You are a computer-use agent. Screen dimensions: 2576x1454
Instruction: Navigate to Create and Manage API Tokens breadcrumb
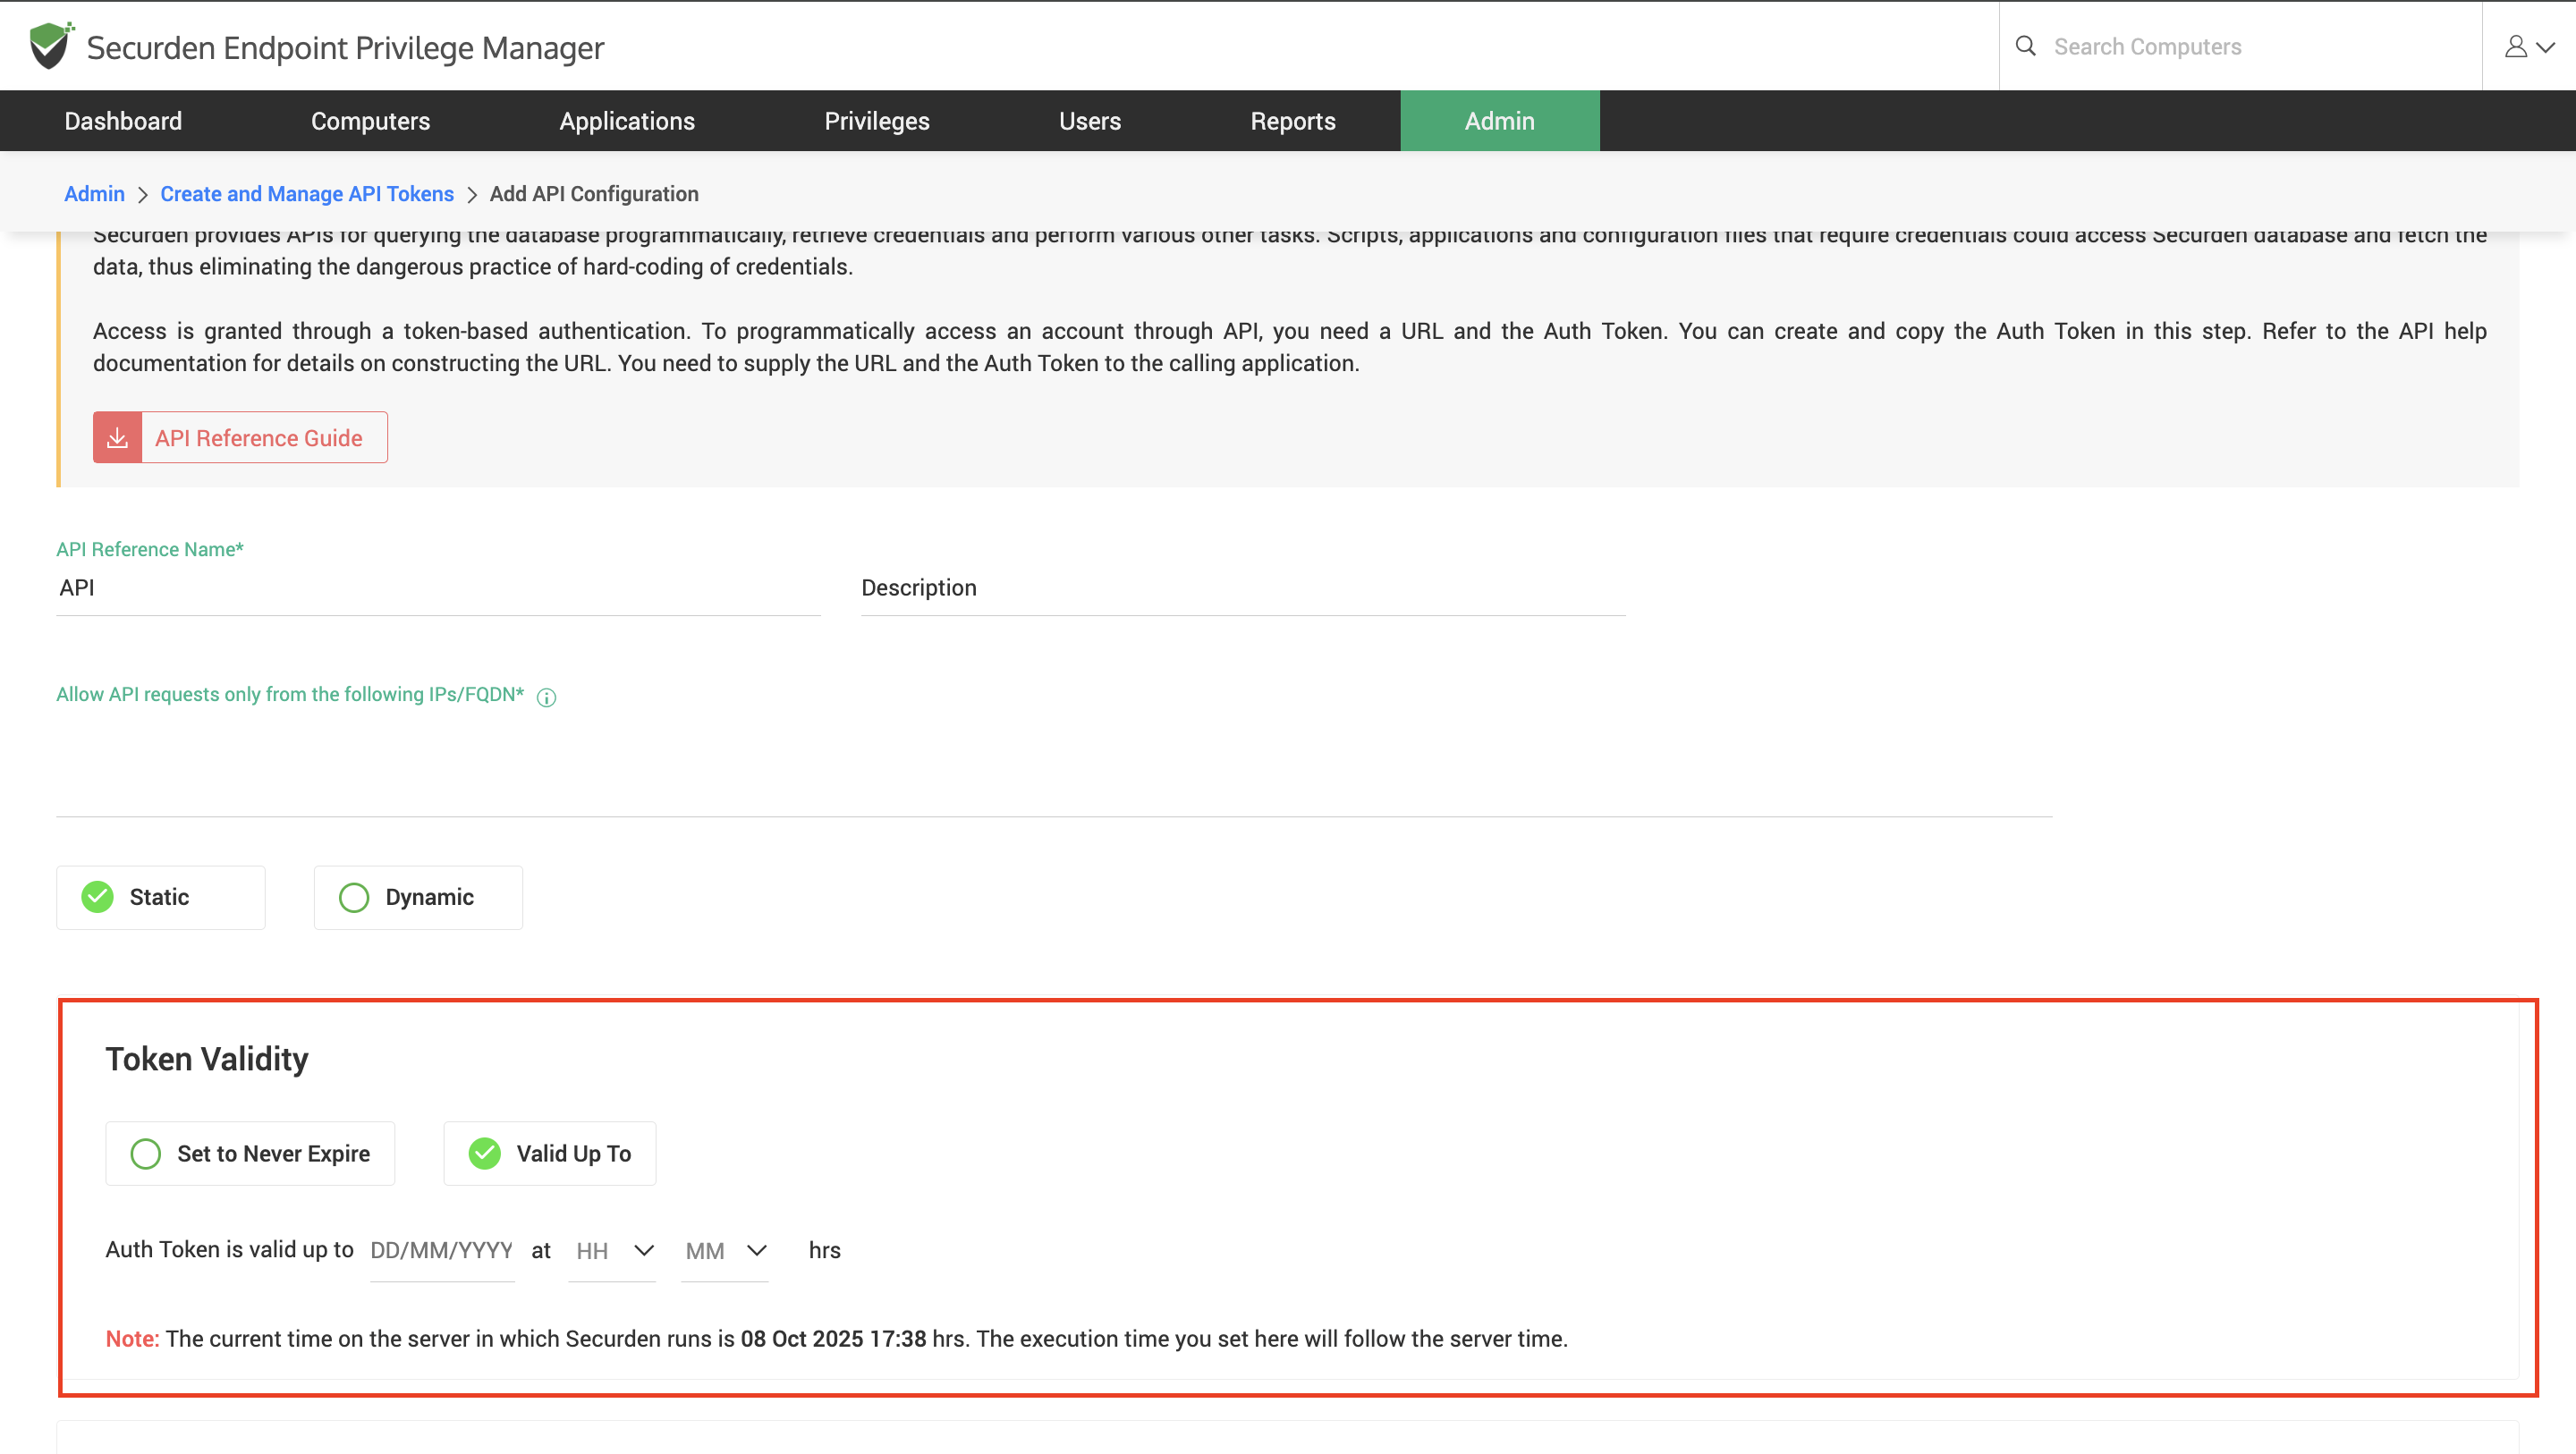click(306, 194)
